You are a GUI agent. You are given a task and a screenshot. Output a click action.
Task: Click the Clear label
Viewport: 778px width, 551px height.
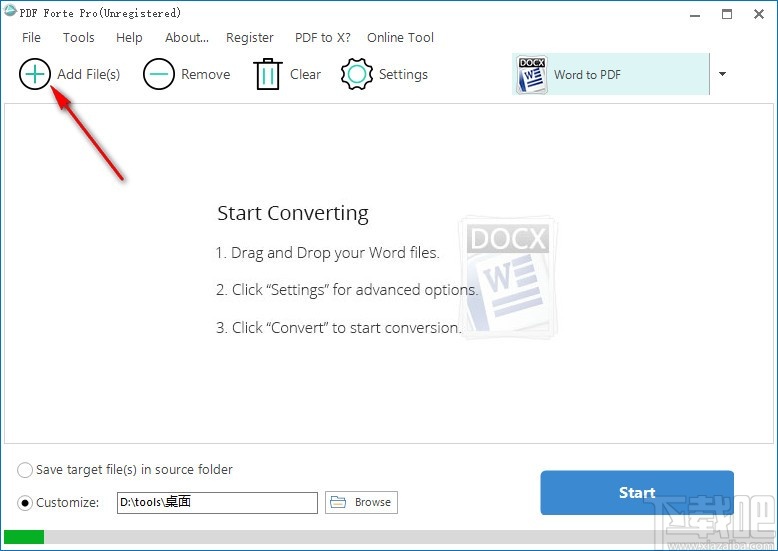(305, 74)
